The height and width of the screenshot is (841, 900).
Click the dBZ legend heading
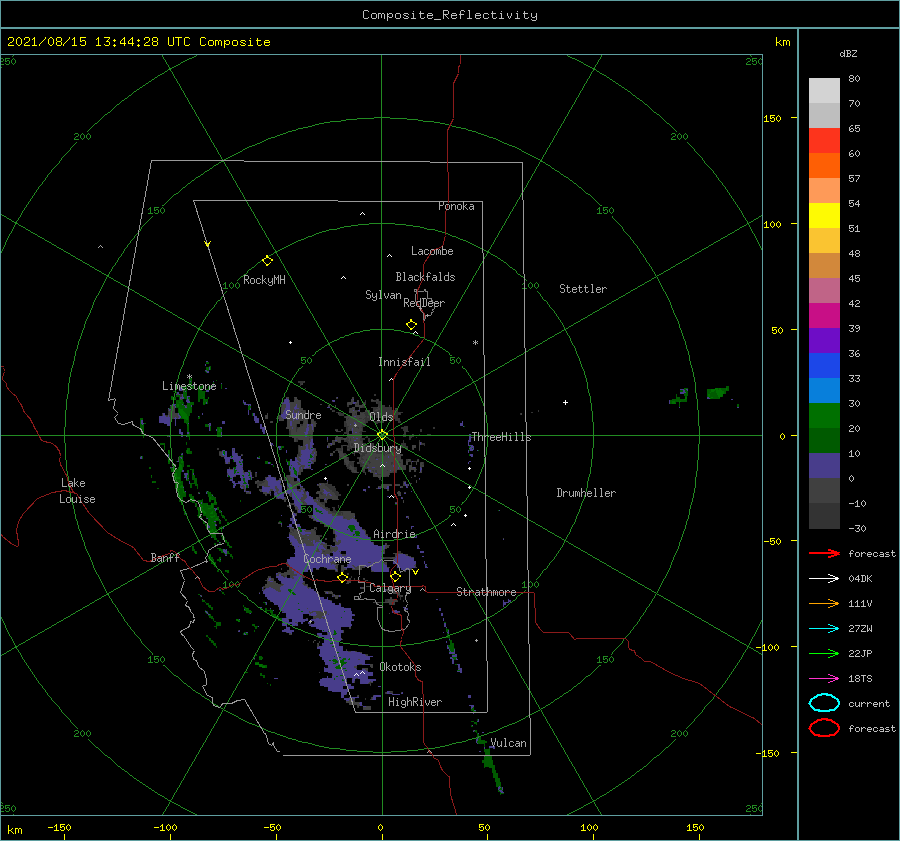point(848,53)
